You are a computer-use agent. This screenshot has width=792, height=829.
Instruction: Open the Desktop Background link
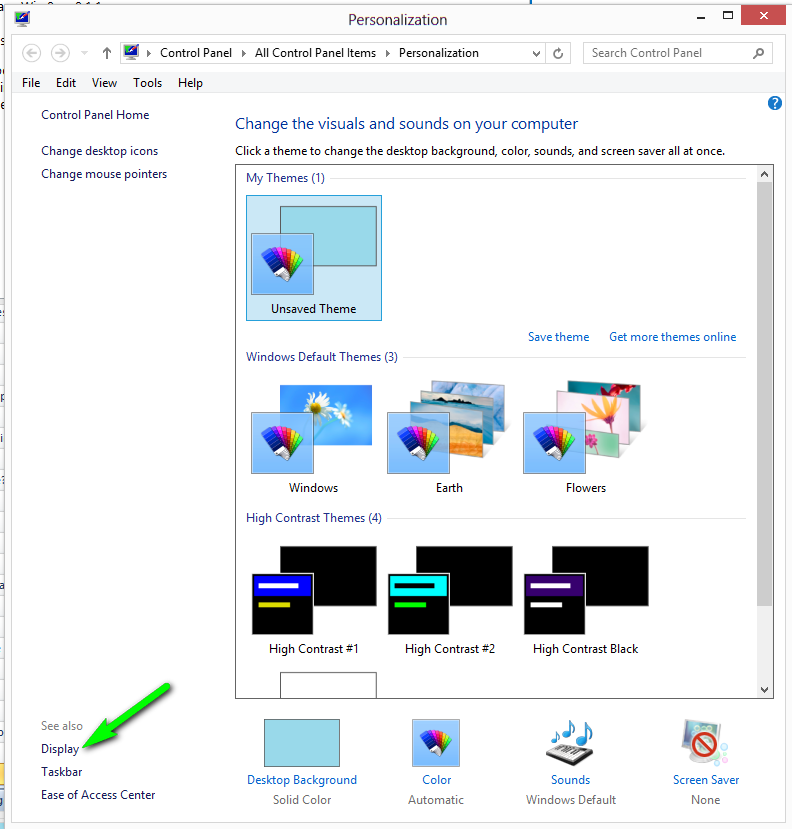(302, 780)
